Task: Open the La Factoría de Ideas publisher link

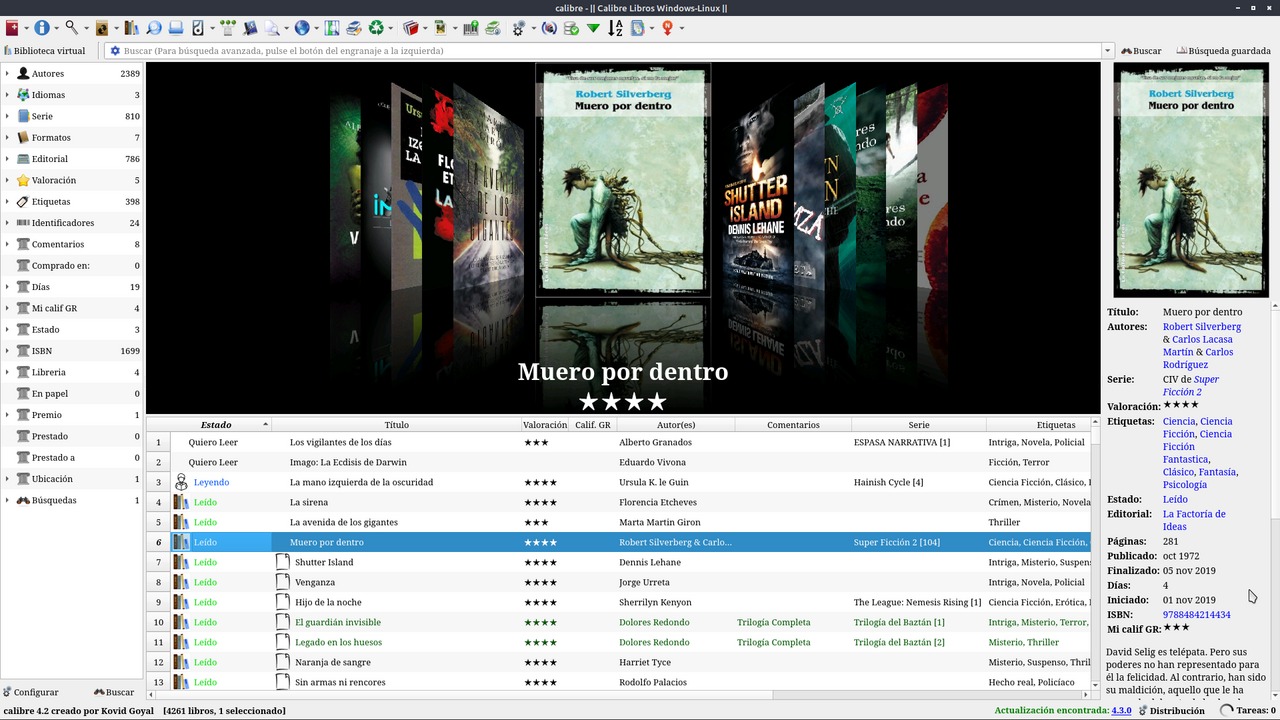Action: (1194, 520)
